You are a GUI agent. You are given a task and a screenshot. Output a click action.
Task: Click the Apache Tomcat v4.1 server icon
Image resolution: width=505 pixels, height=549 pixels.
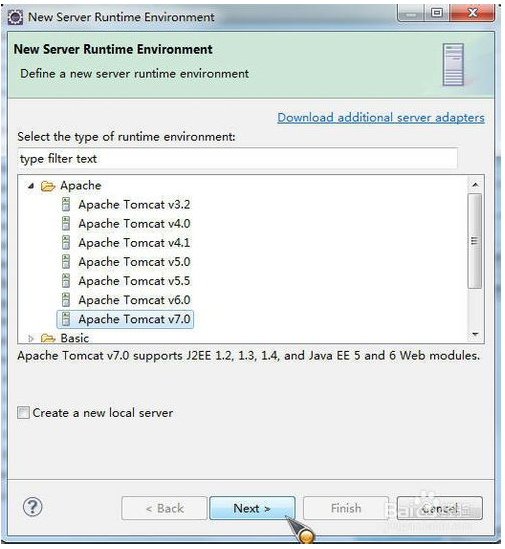66,243
